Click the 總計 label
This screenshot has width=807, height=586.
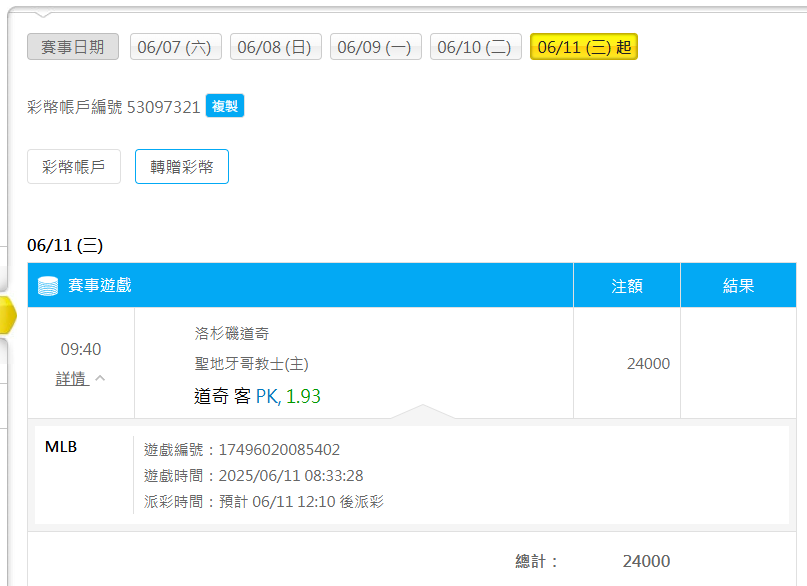click(536, 561)
